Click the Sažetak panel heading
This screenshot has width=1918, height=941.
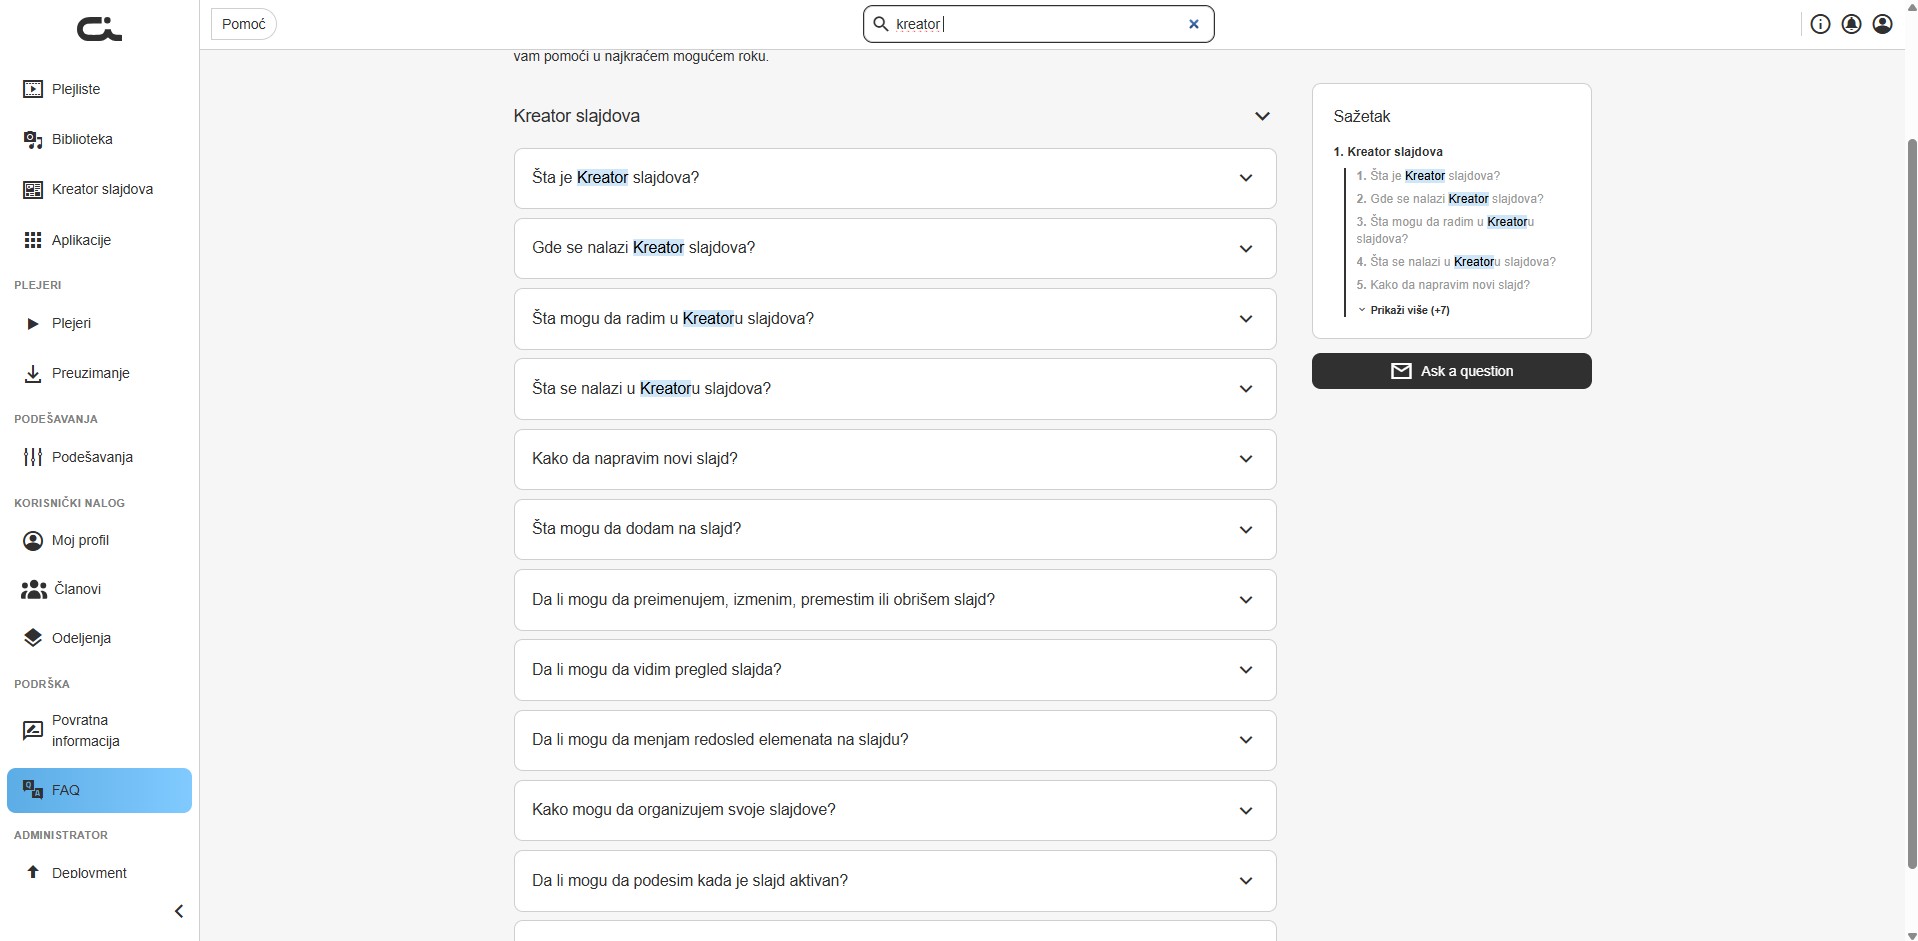click(x=1362, y=117)
